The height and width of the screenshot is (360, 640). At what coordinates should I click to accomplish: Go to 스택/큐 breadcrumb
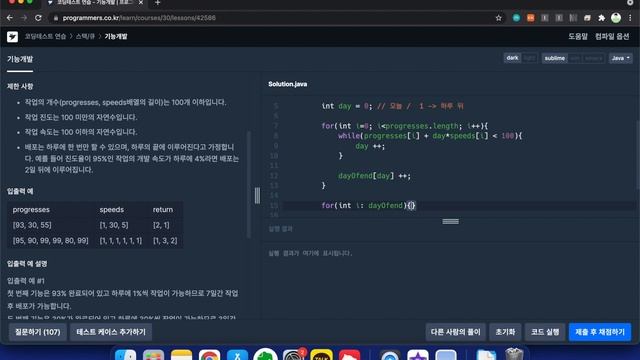[85, 36]
